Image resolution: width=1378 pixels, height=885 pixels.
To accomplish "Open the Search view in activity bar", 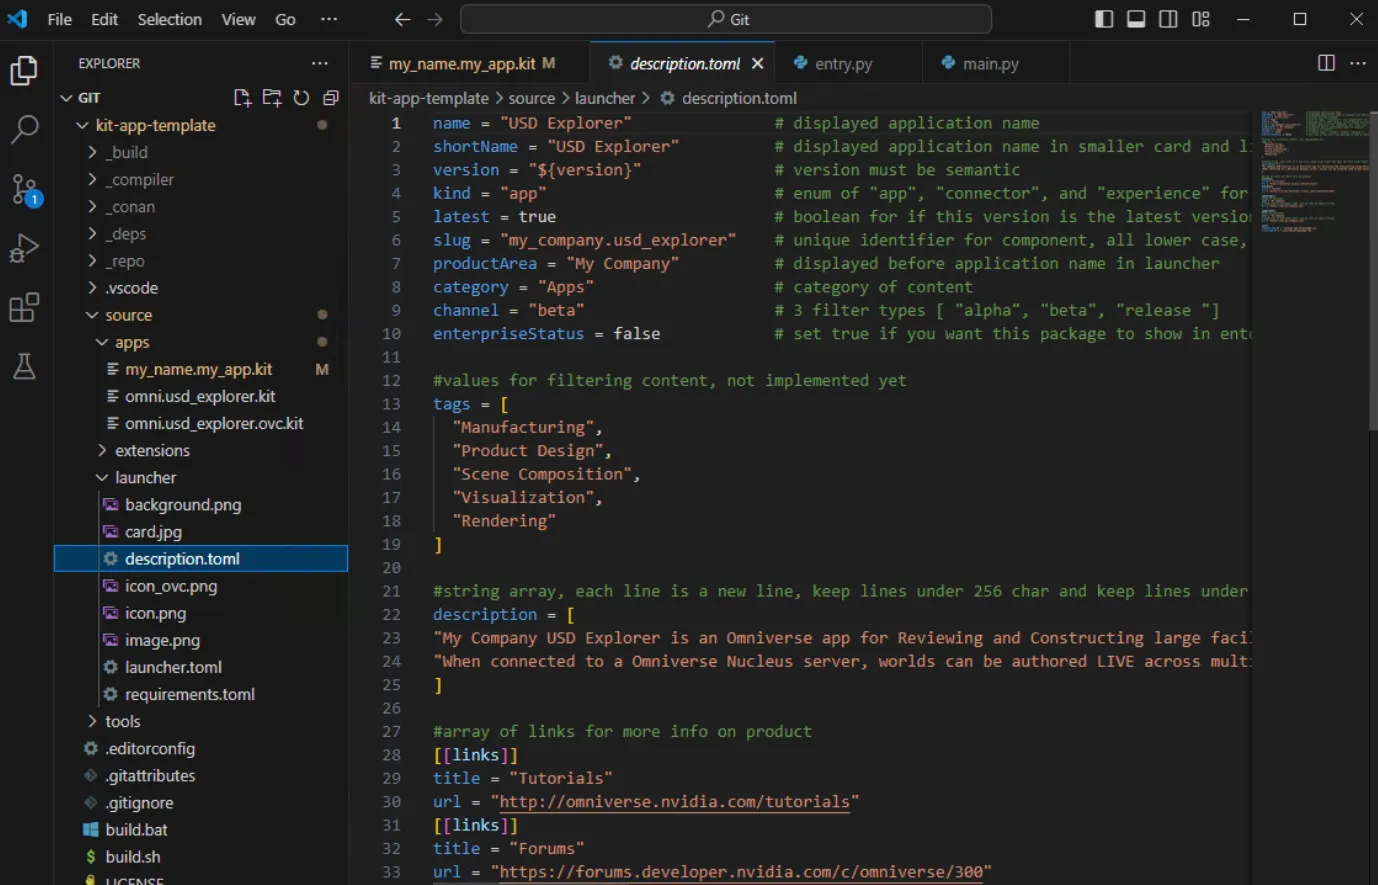I will 24,129.
